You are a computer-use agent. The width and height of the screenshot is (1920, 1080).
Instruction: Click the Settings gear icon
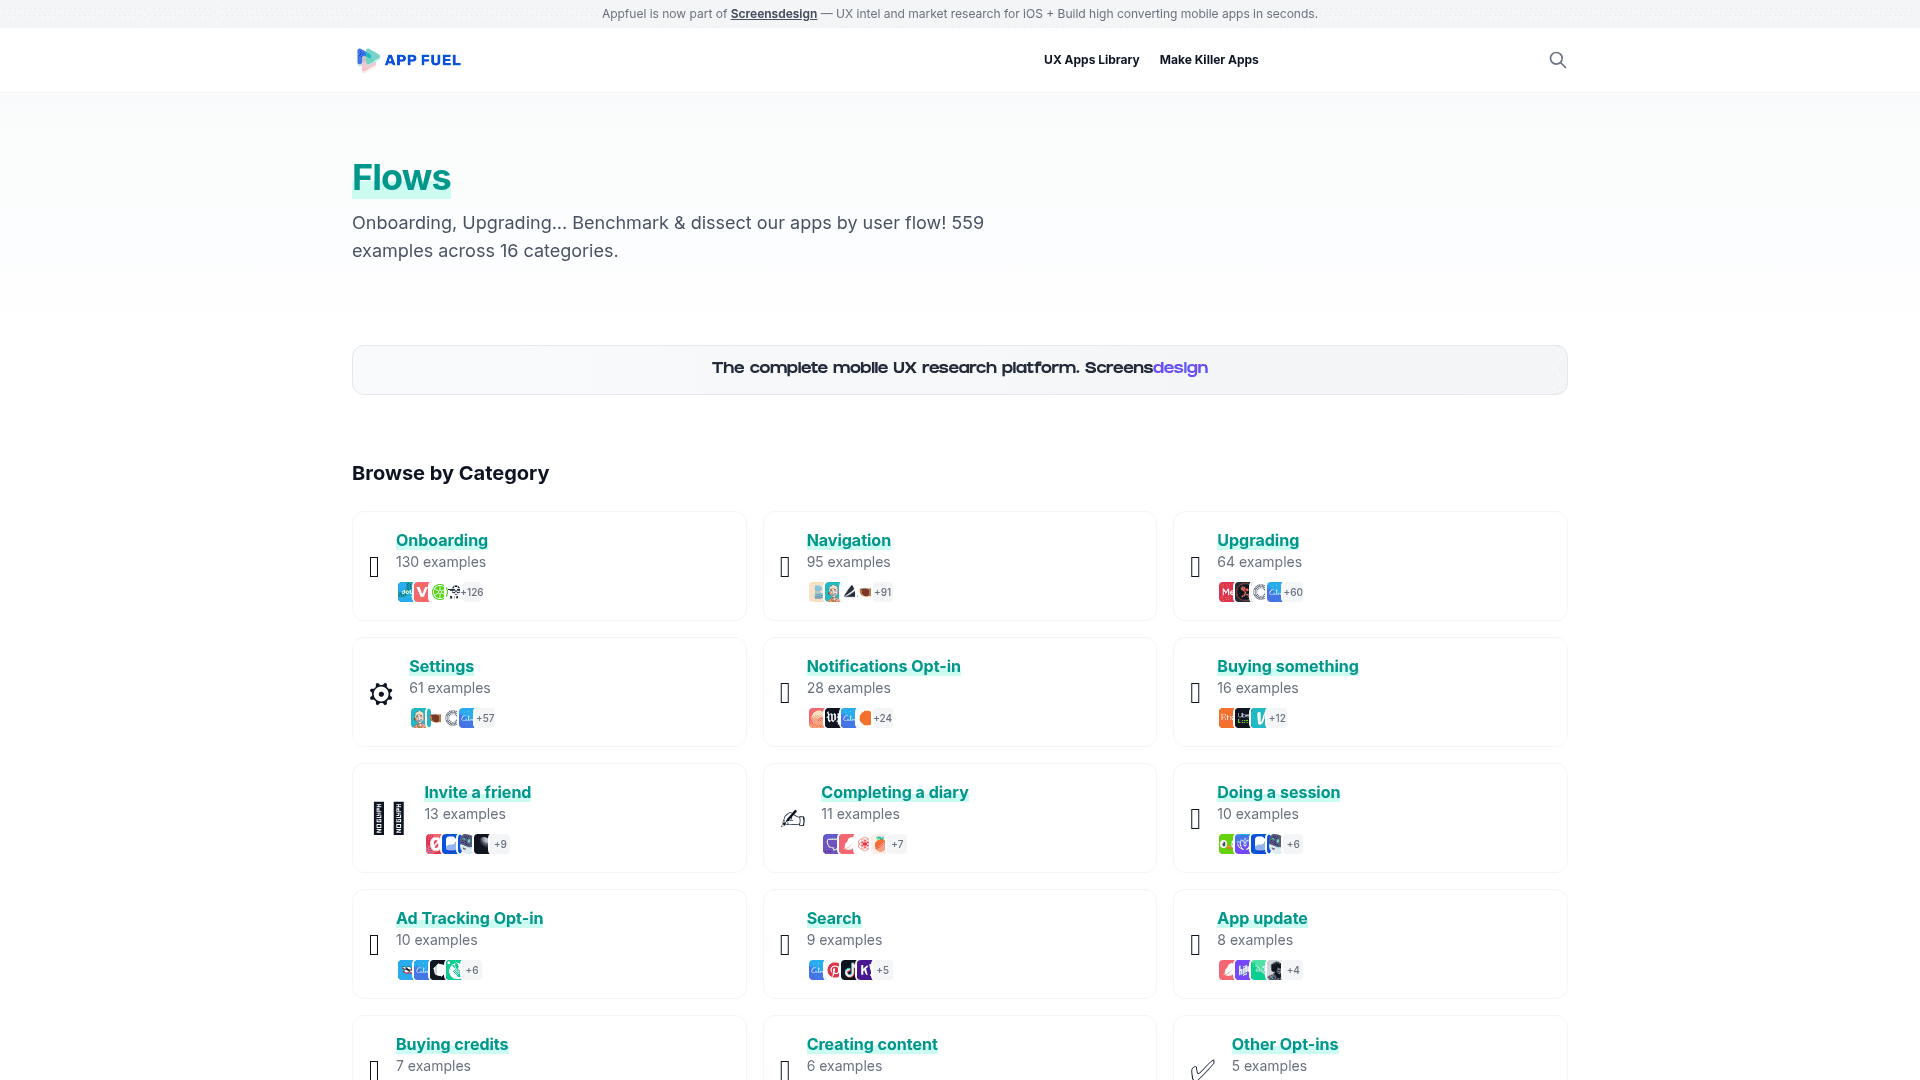[381, 694]
